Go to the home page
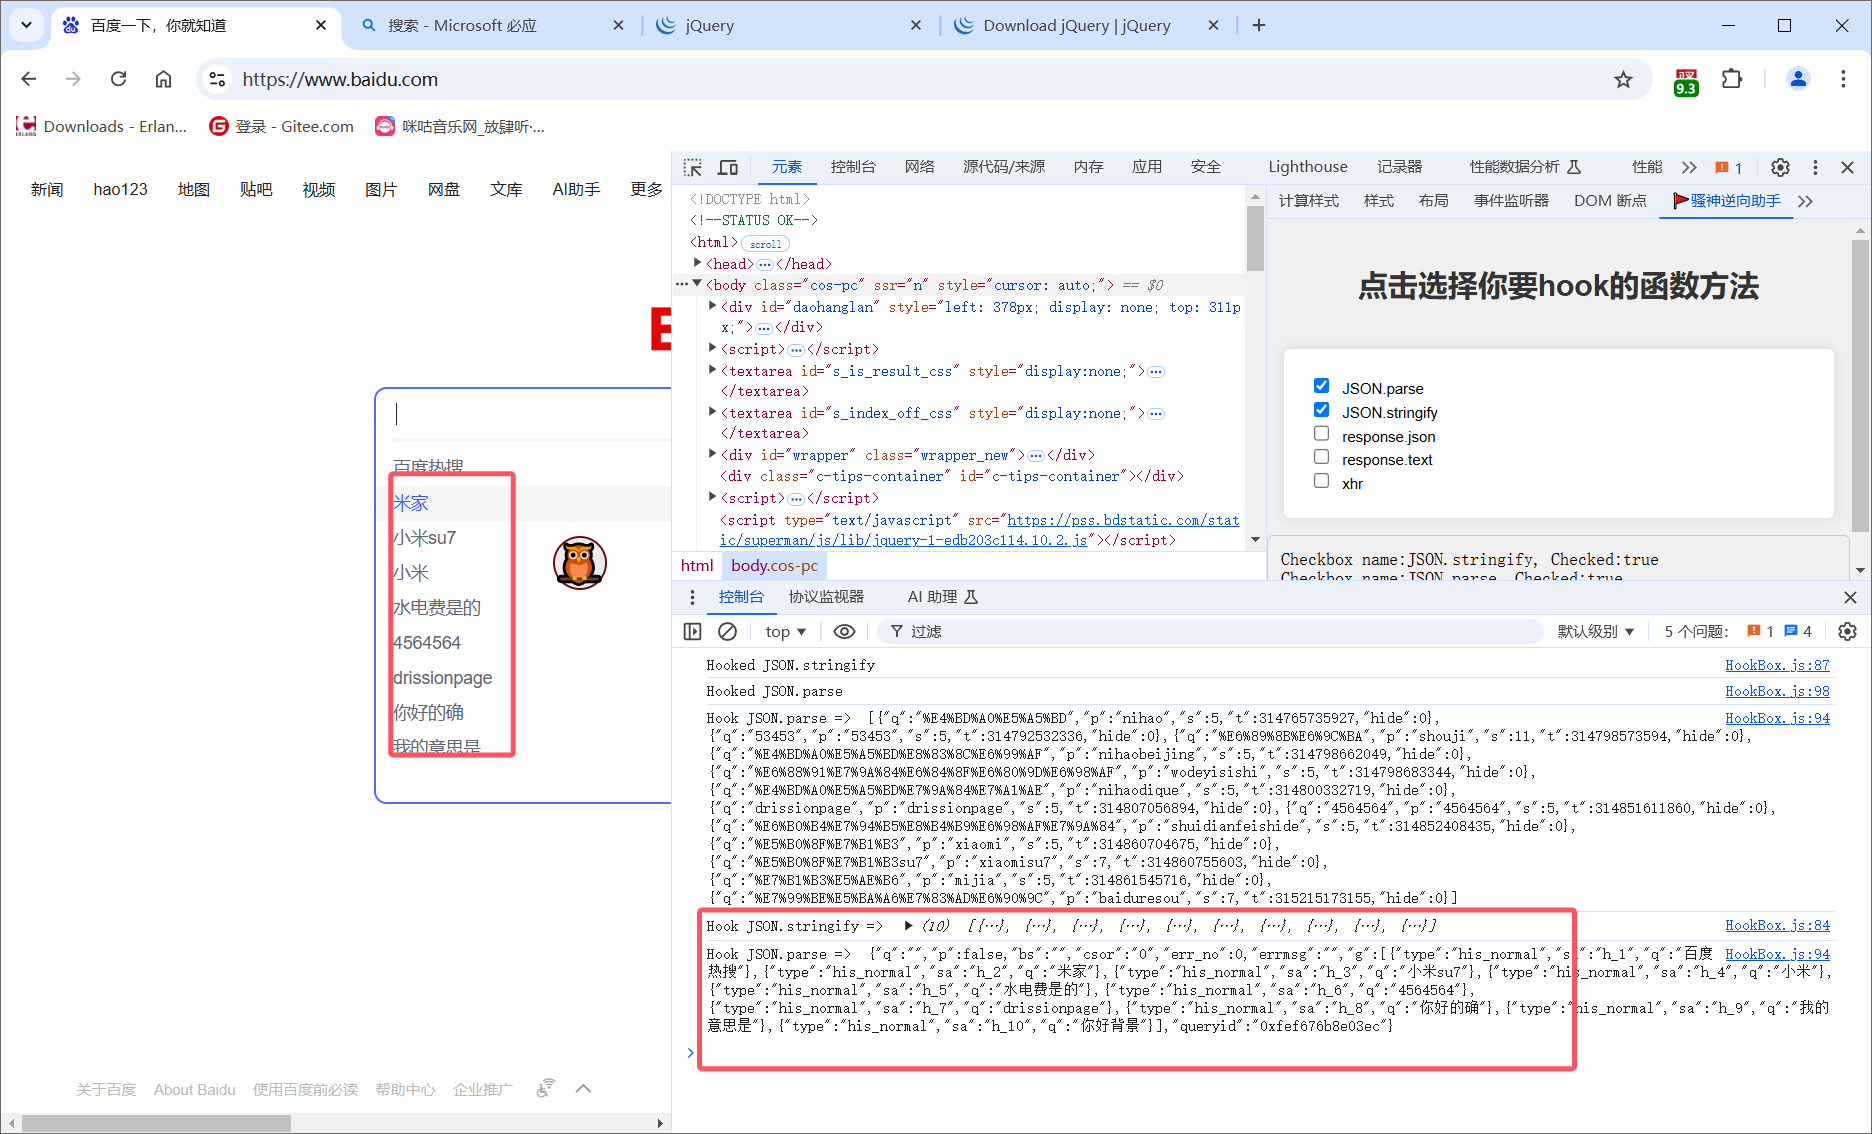 (163, 79)
